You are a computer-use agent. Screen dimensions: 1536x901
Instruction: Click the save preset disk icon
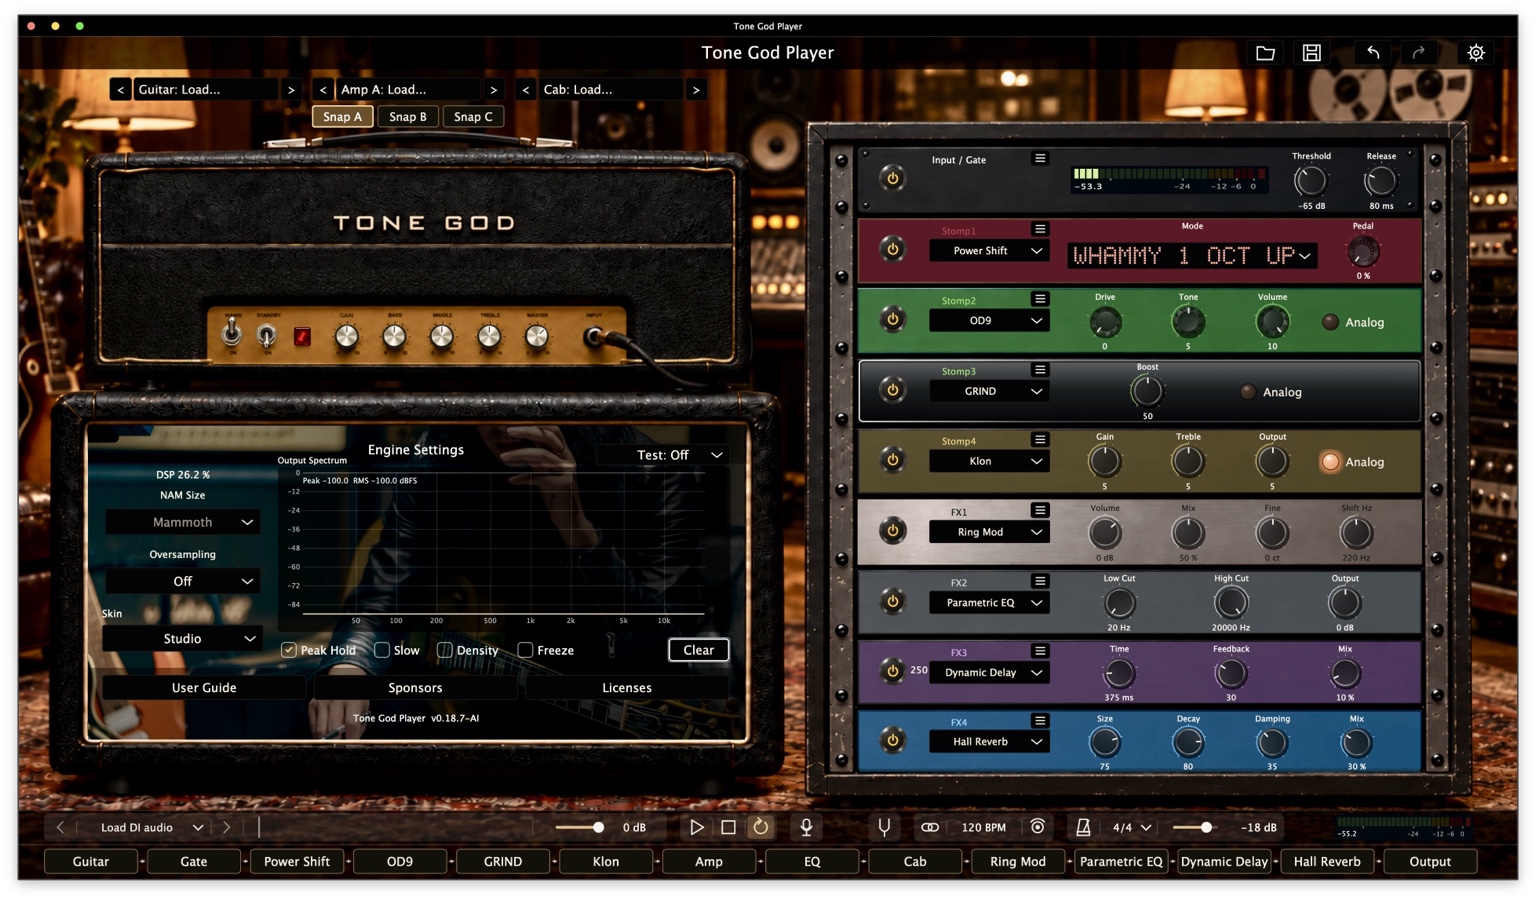tap(1311, 53)
